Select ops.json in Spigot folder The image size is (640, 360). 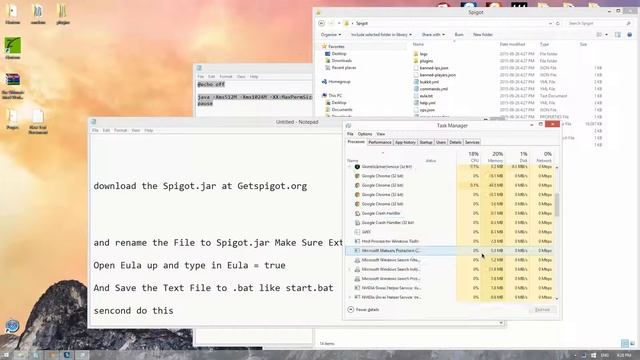pos(427,109)
